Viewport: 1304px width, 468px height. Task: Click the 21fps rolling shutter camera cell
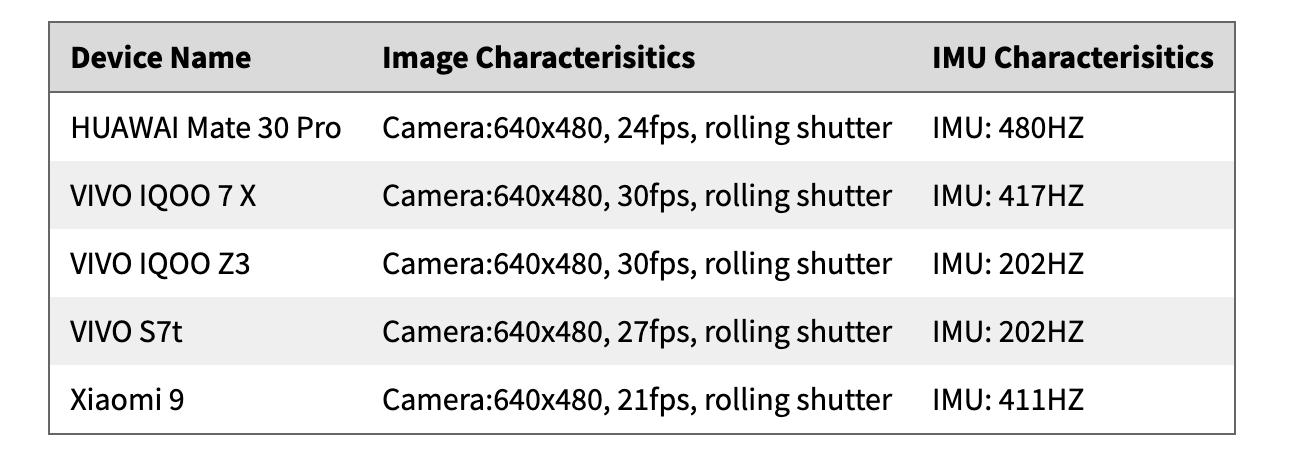pyautogui.click(x=636, y=400)
